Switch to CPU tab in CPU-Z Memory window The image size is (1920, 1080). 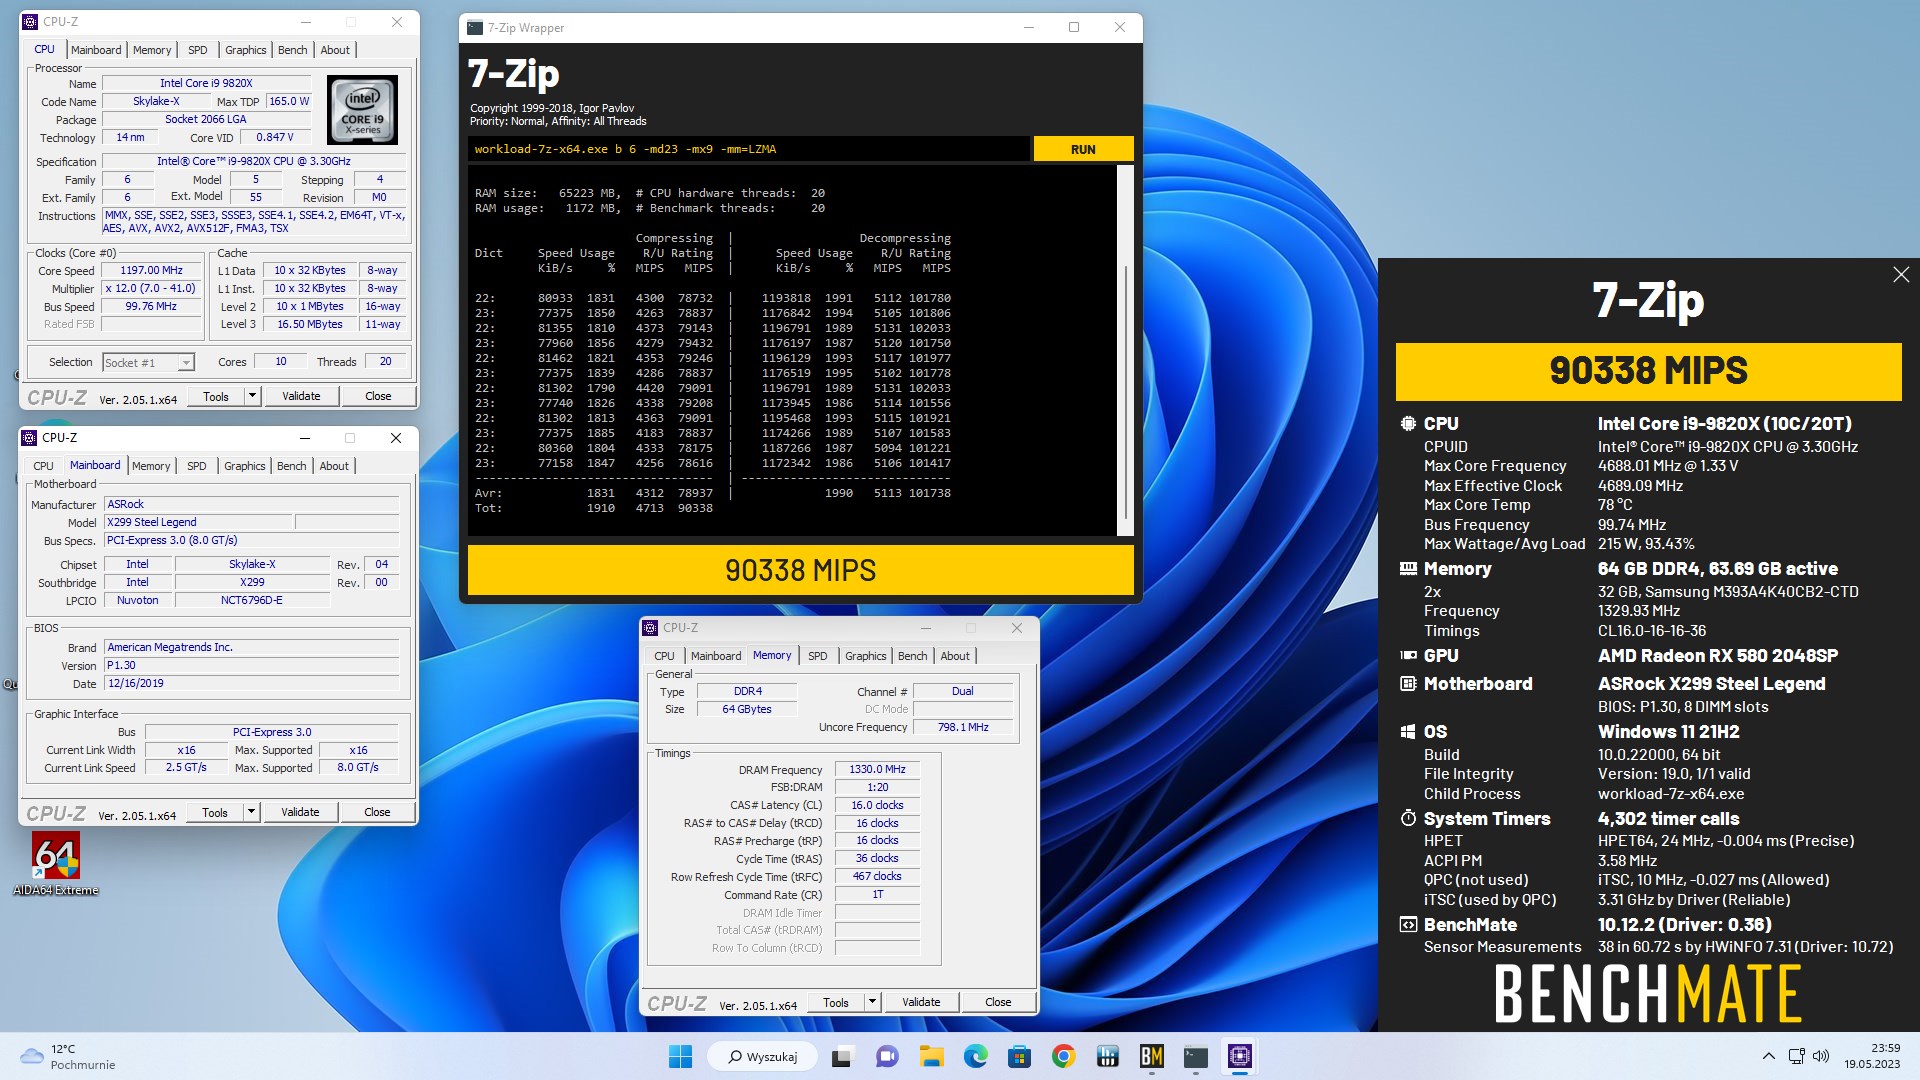665,656
